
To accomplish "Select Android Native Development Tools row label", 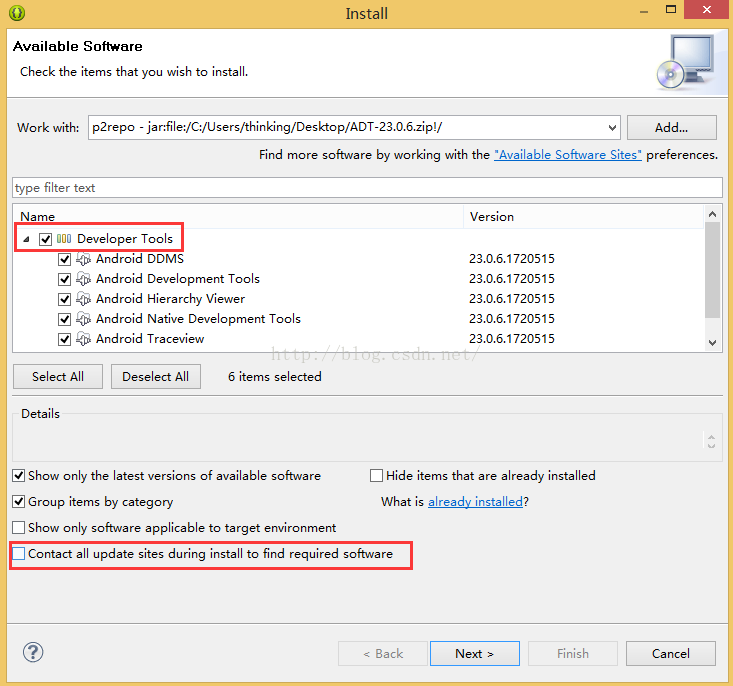I will click(x=198, y=319).
